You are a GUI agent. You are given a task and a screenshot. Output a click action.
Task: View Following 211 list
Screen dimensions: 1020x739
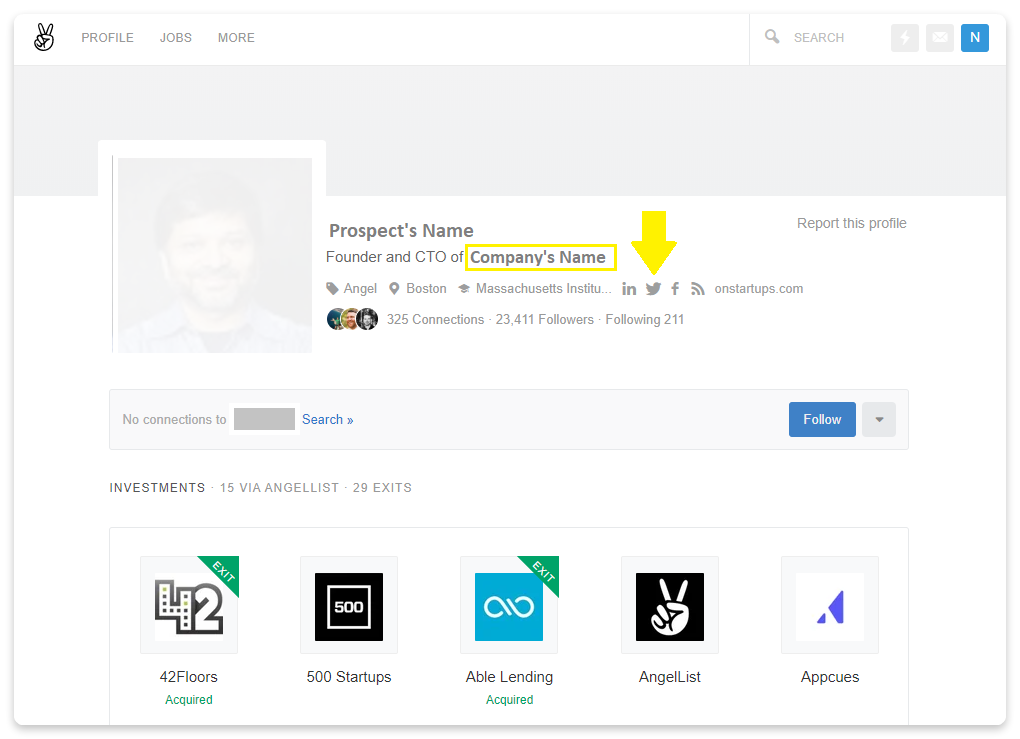coord(645,319)
